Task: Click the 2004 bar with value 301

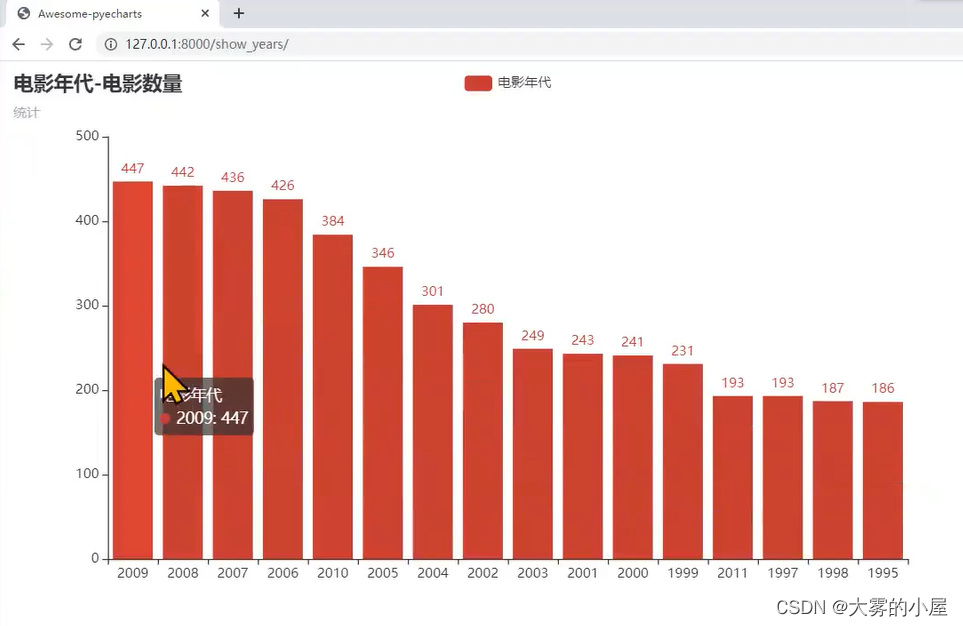Action: [432, 431]
